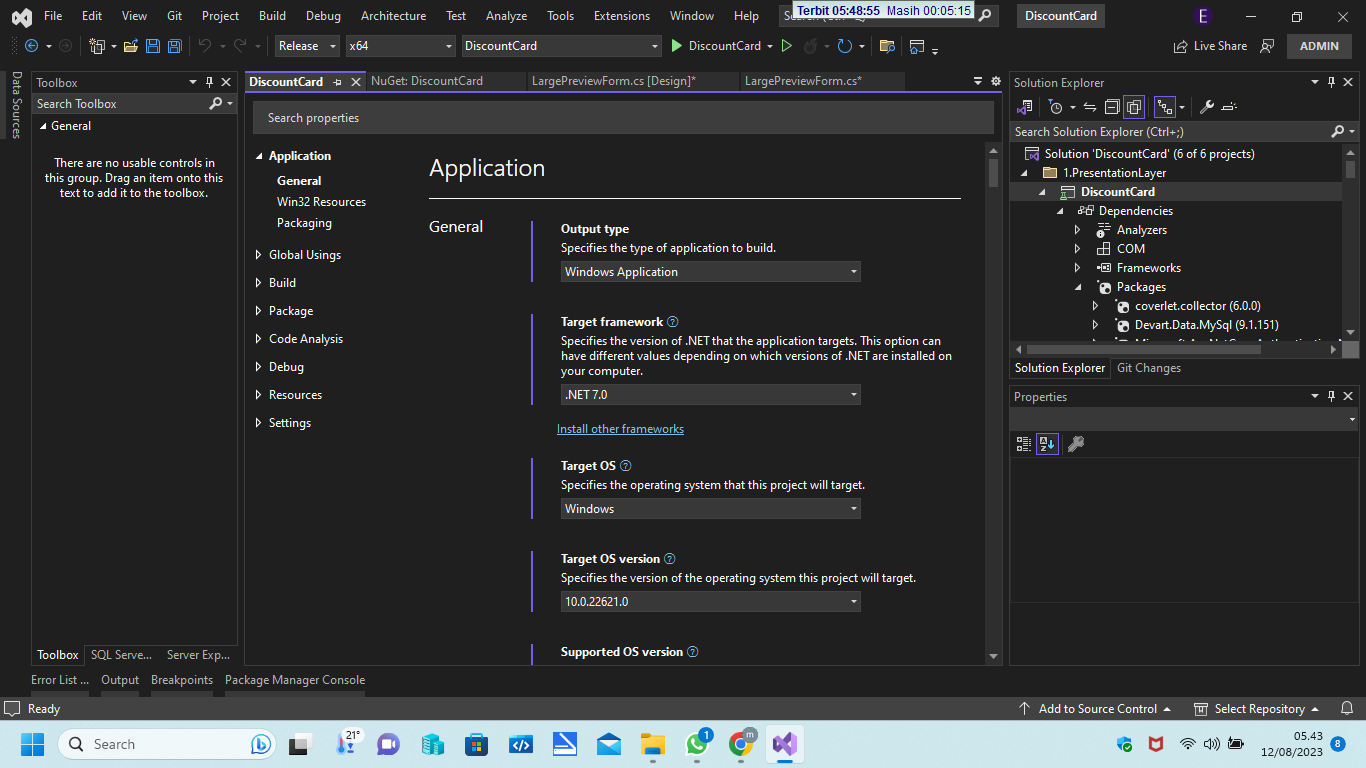Select the Save All icon
This screenshot has width=1366, height=768.
pyautogui.click(x=174, y=46)
